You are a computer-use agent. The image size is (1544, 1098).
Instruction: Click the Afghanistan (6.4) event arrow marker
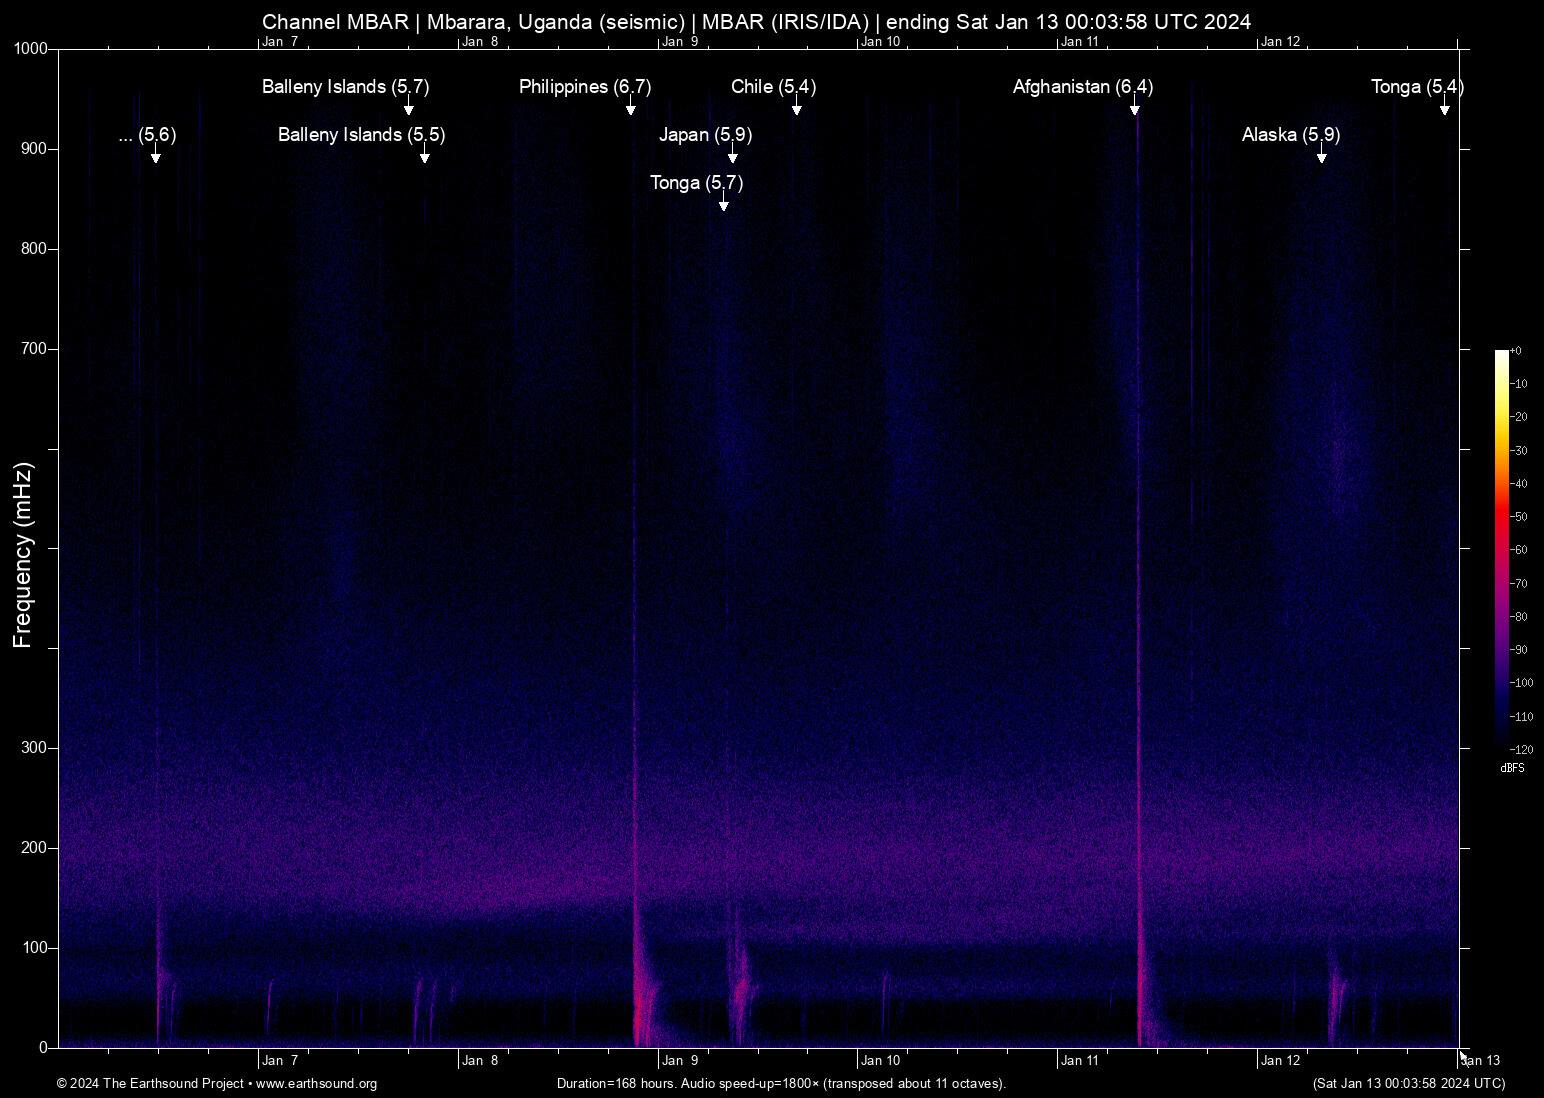pyautogui.click(x=1135, y=109)
